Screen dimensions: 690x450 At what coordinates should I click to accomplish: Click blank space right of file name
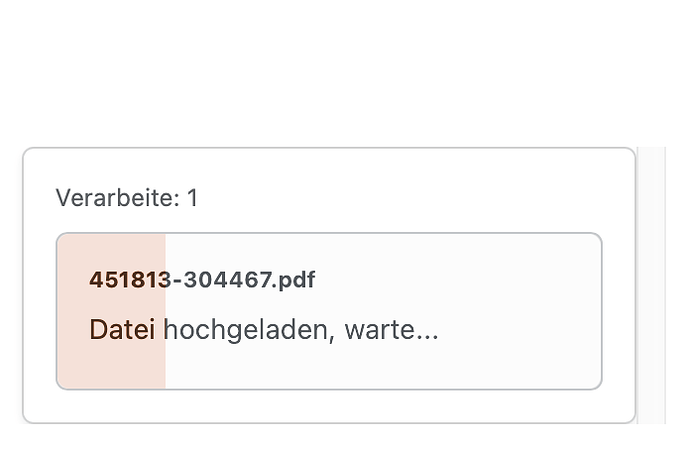pyautogui.click(x=453, y=280)
